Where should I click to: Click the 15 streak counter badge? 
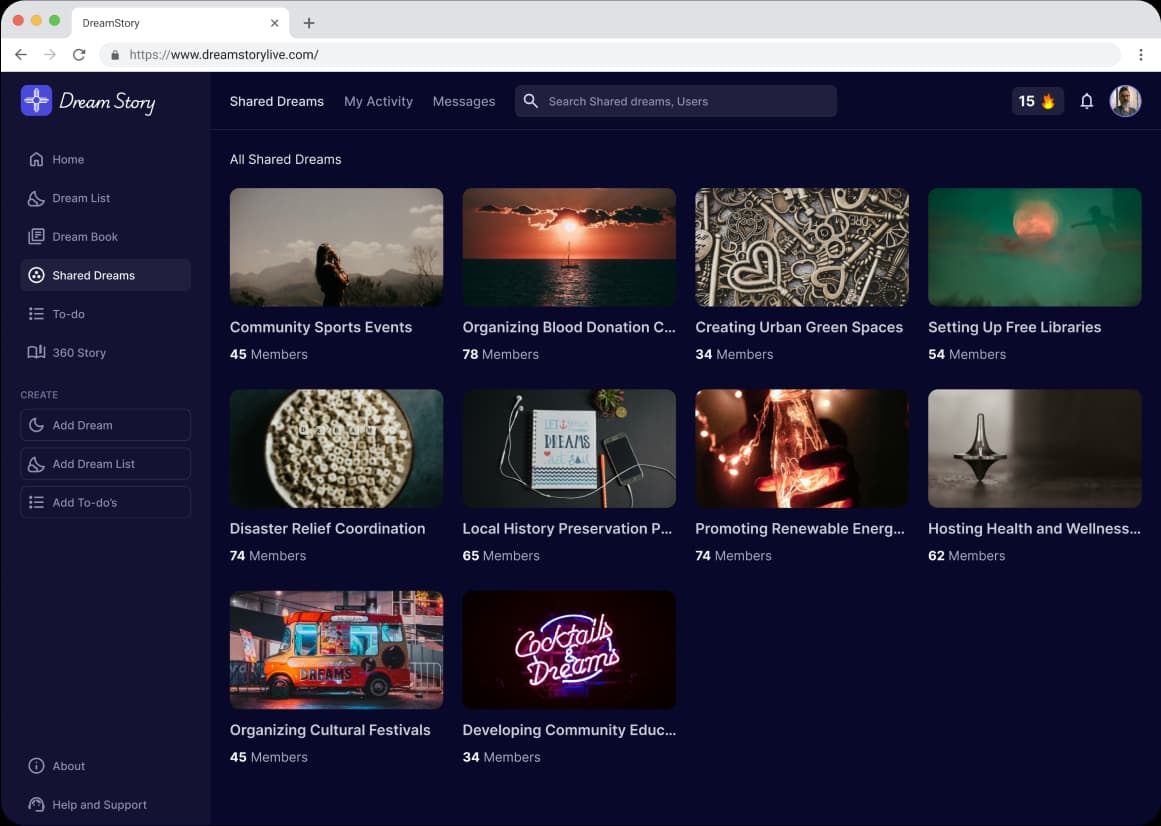click(1037, 101)
